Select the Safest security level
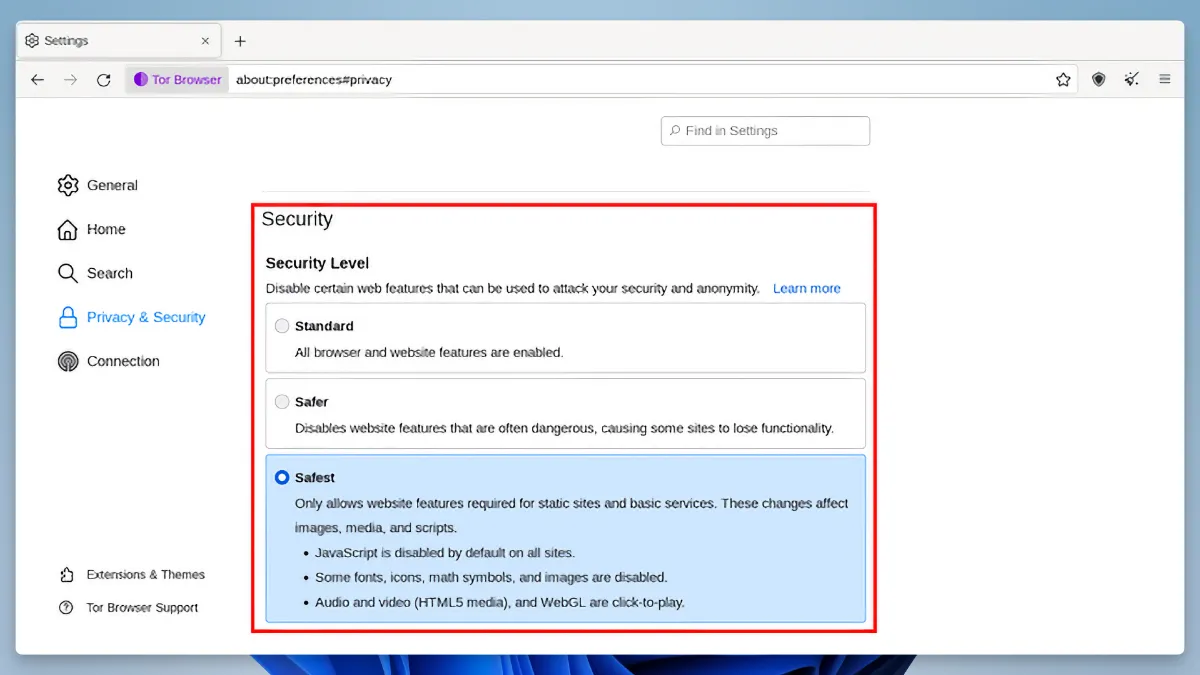This screenshot has width=1200, height=675. point(283,478)
